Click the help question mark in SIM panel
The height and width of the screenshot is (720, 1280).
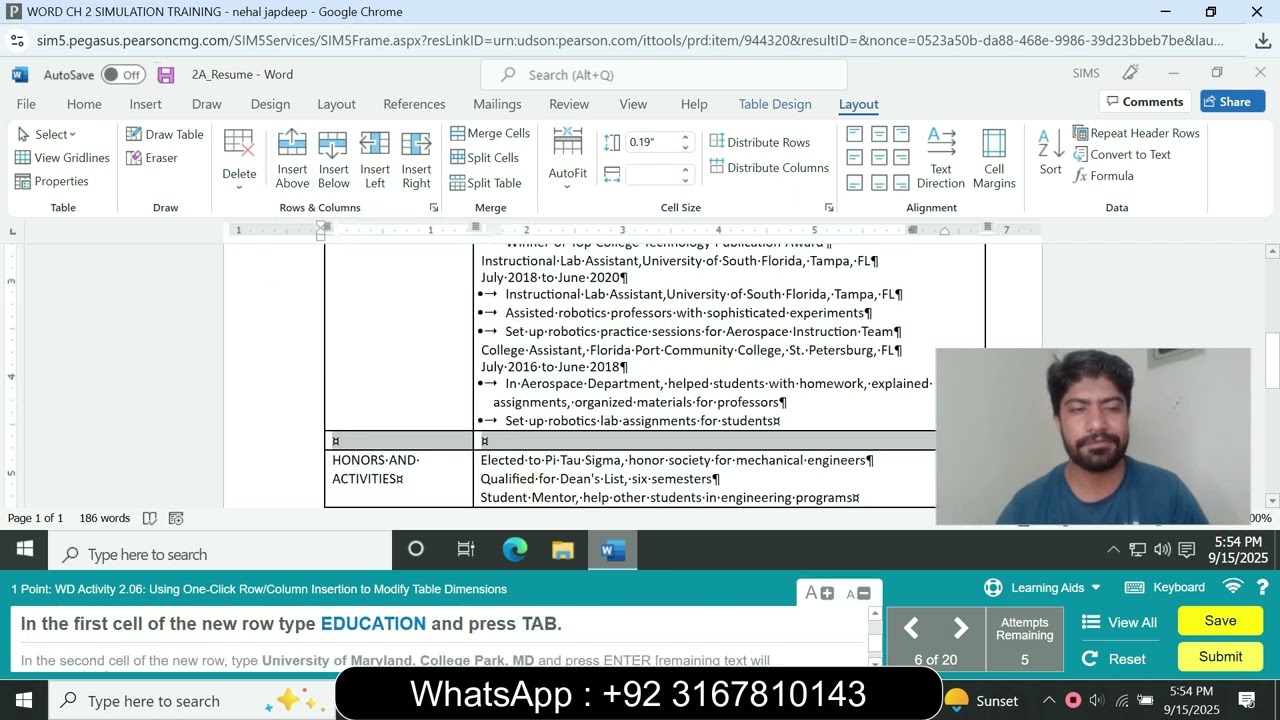click(x=1262, y=588)
